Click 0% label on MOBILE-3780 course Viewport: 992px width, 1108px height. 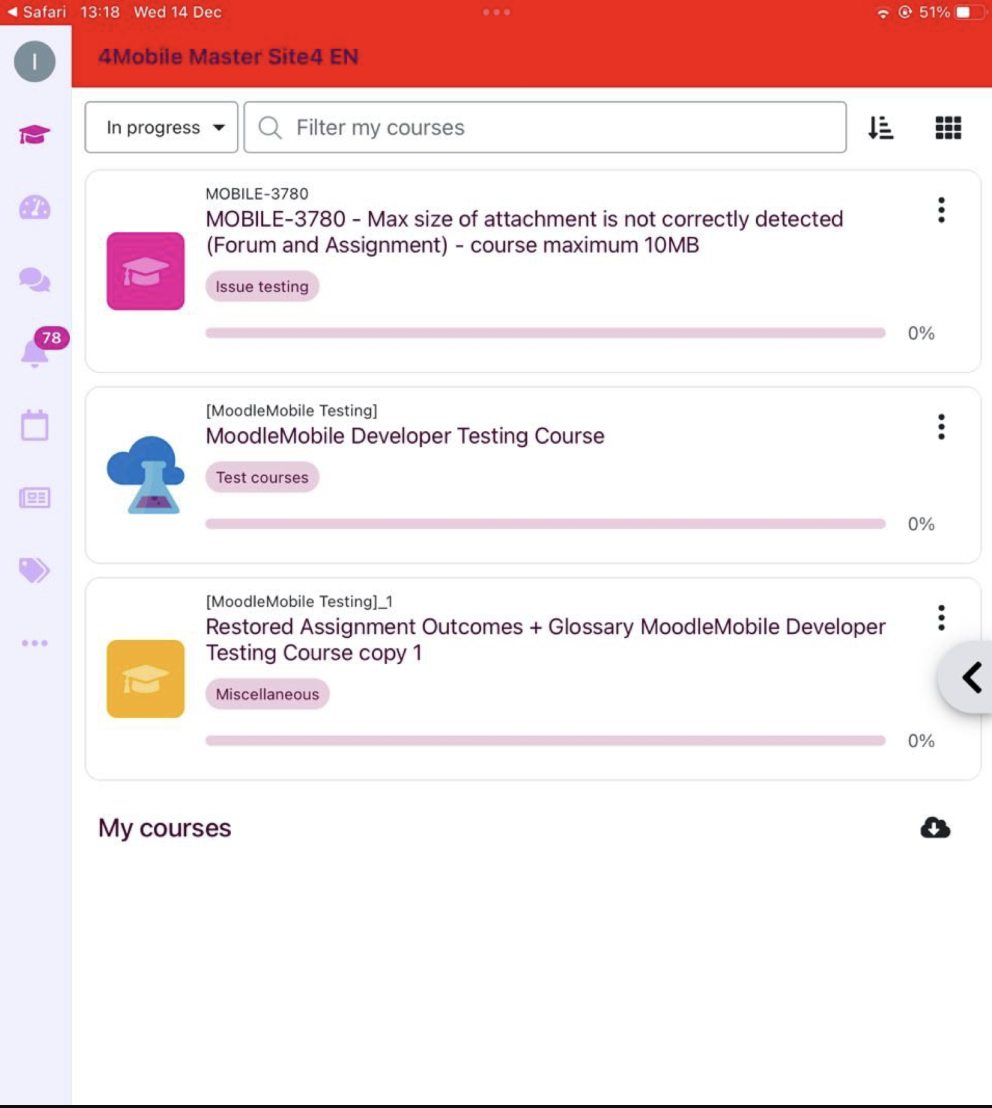pyautogui.click(x=921, y=333)
